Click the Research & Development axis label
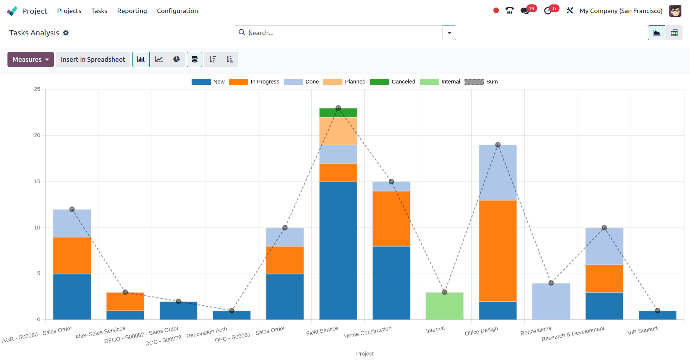Screen dimensions: 690x360 pyautogui.click(x=573, y=334)
